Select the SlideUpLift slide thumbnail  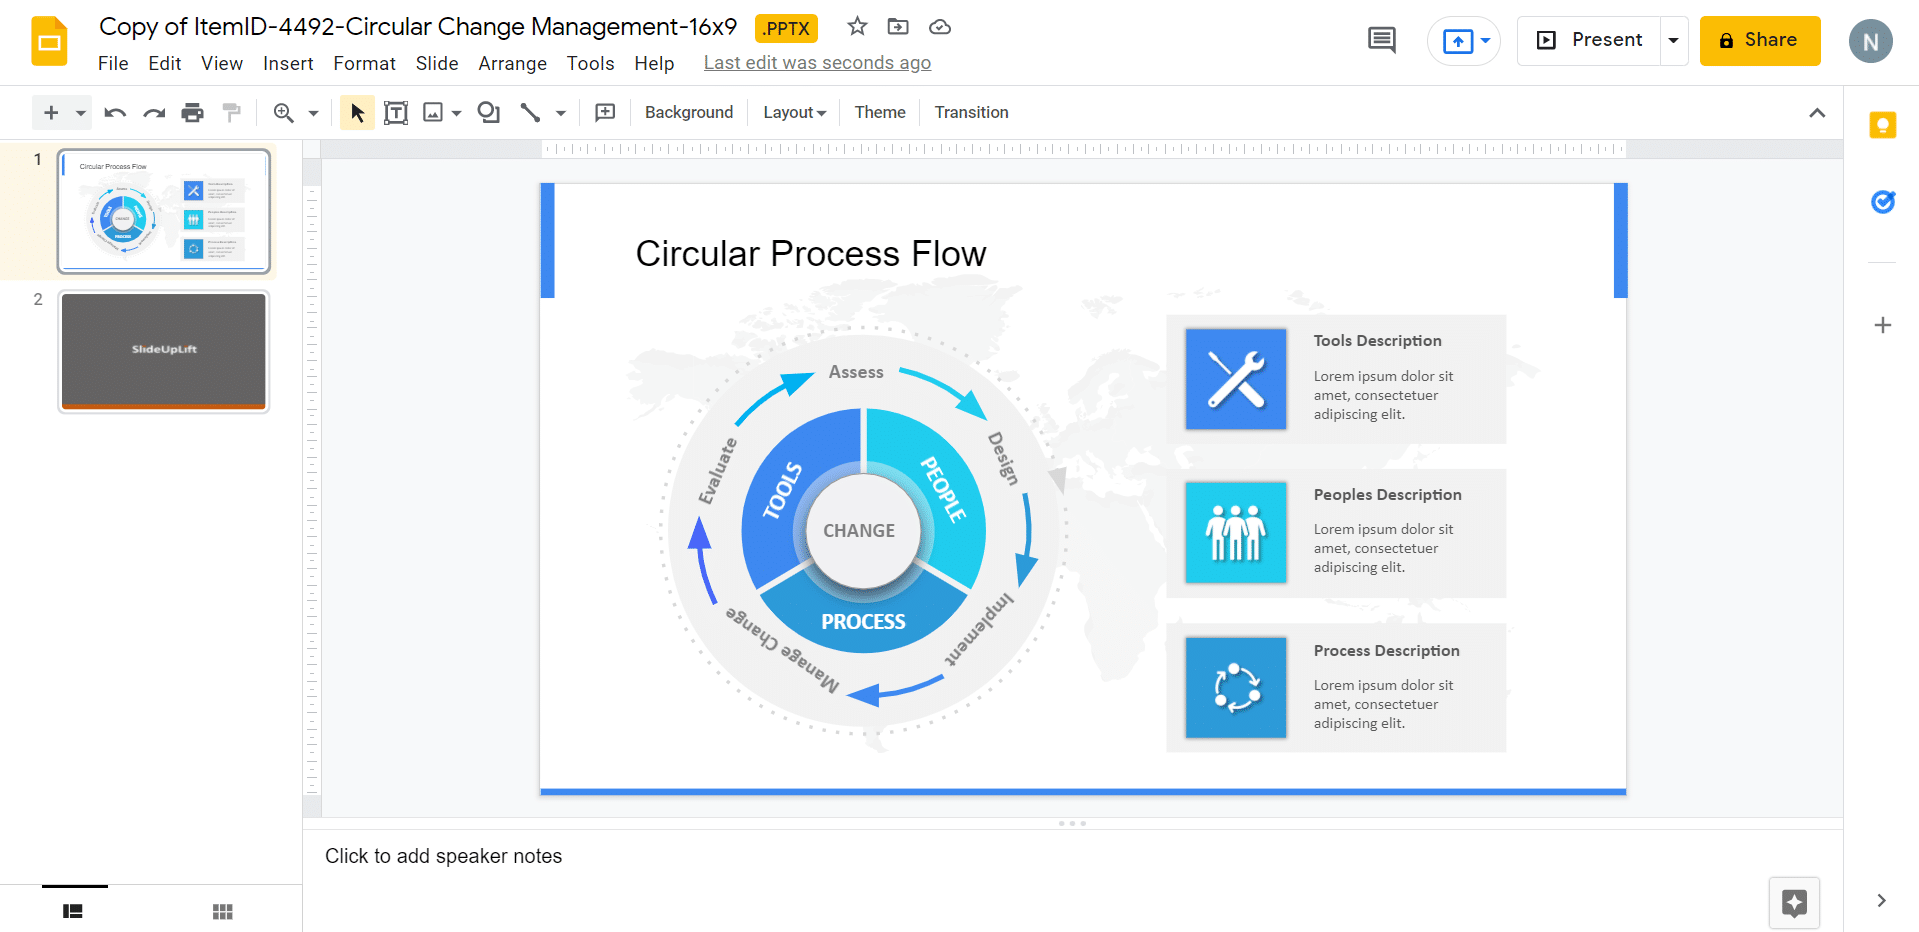pyautogui.click(x=163, y=351)
